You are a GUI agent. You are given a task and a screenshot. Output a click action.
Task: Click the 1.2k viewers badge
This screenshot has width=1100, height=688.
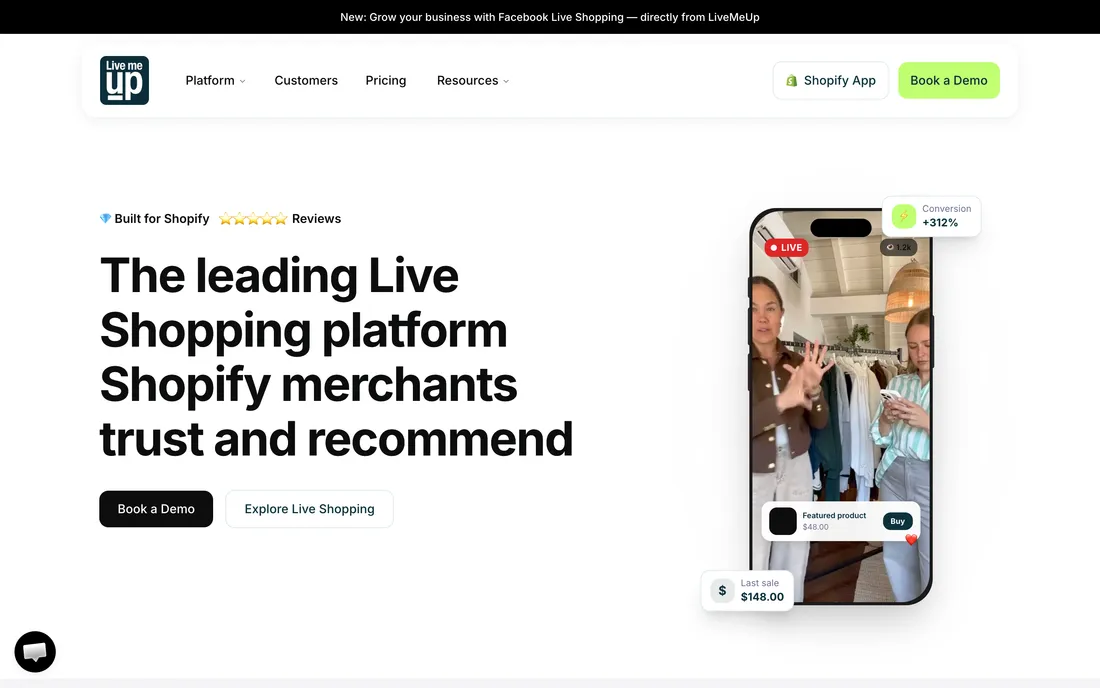899,247
